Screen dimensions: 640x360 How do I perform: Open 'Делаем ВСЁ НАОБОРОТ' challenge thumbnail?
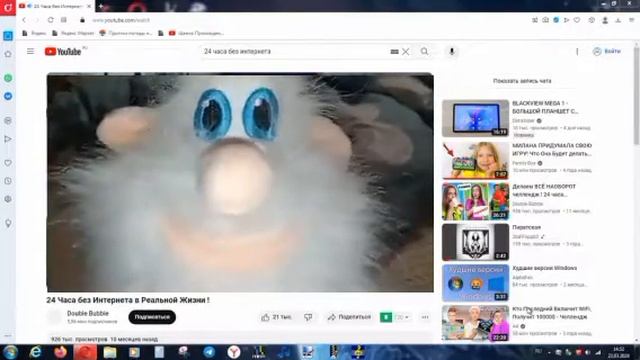point(475,201)
